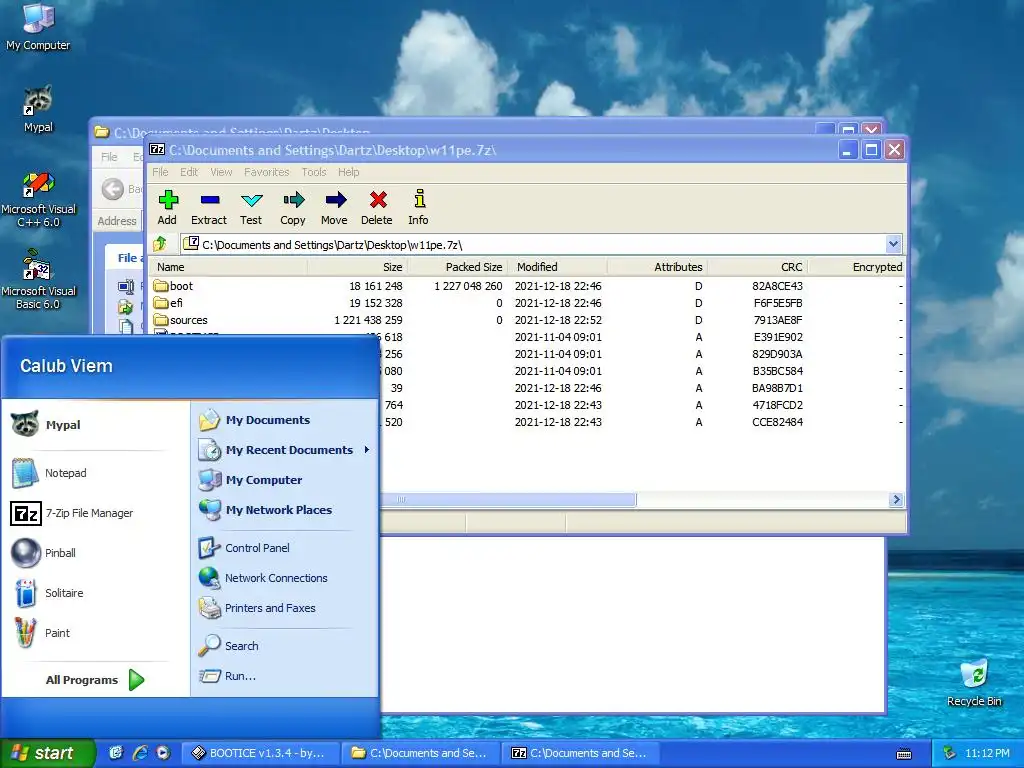Switch to Explorer folder taskbar button
Image resolution: width=1024 pixels, height=768 pixels.
tap(421, 753)
